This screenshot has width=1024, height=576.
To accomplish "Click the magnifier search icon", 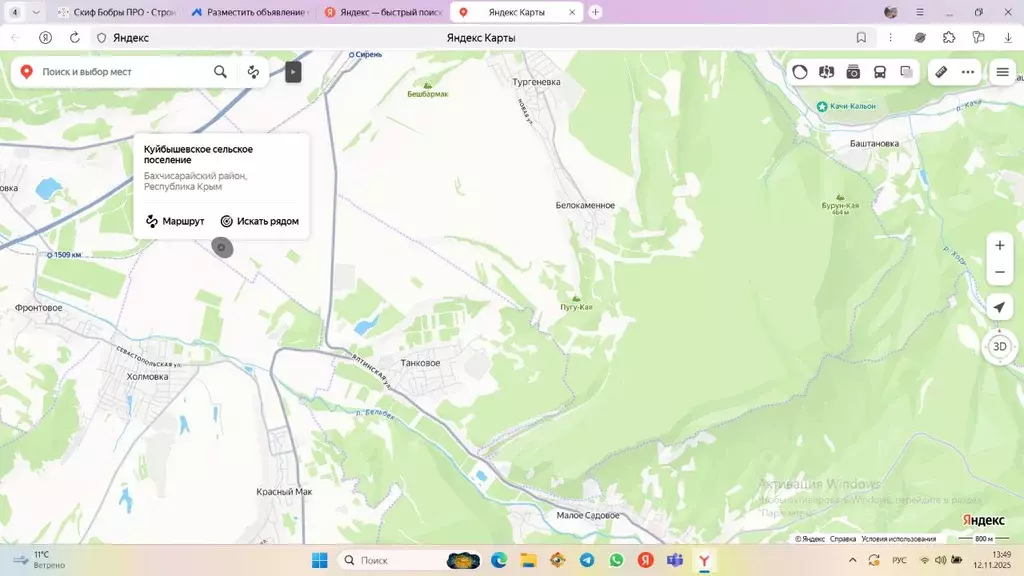I will click(220, 72).
